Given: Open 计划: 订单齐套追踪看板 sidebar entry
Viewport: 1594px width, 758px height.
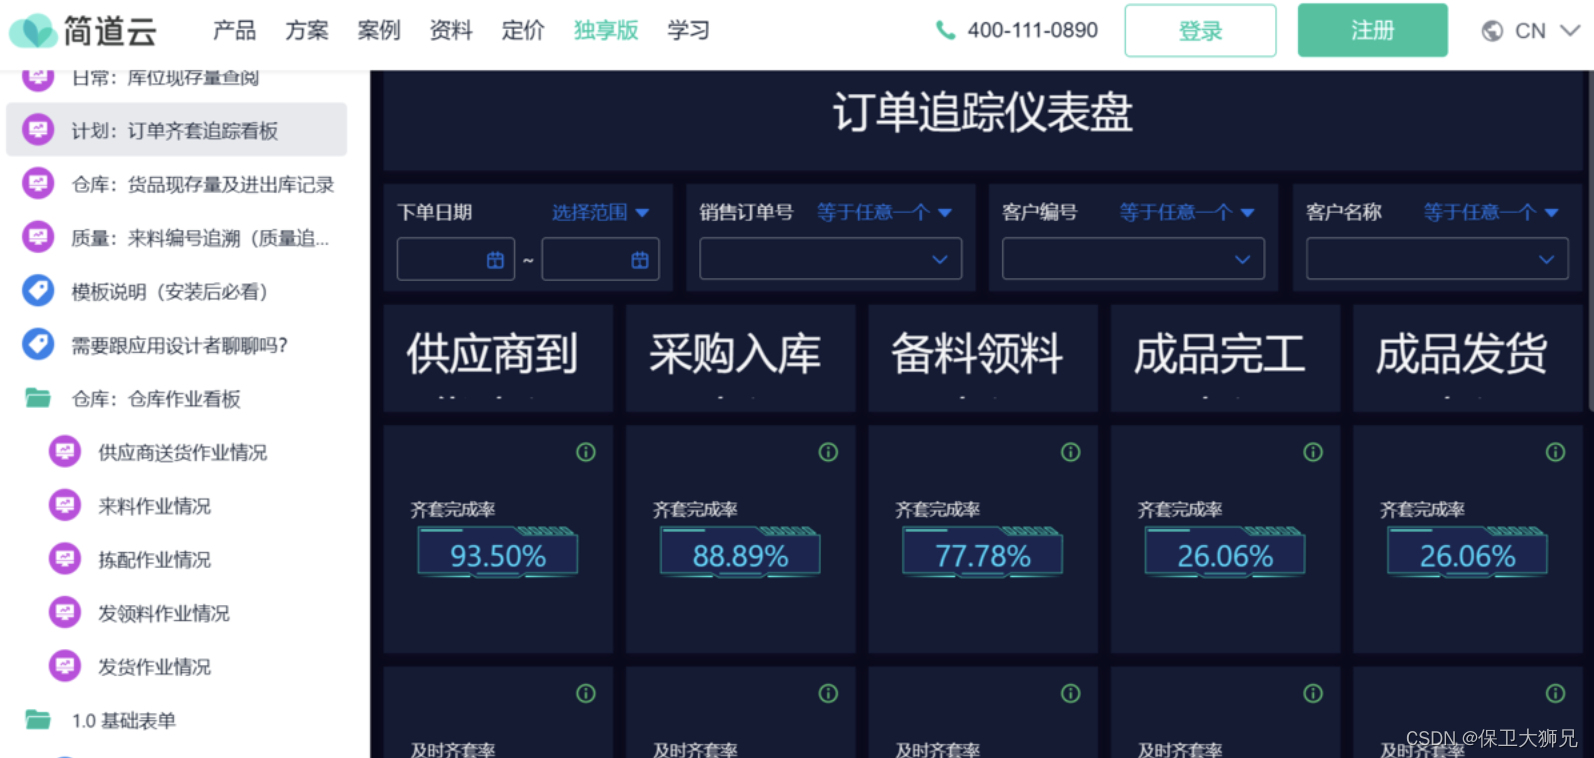Looking at the screenshot, I should coord(176,130).
